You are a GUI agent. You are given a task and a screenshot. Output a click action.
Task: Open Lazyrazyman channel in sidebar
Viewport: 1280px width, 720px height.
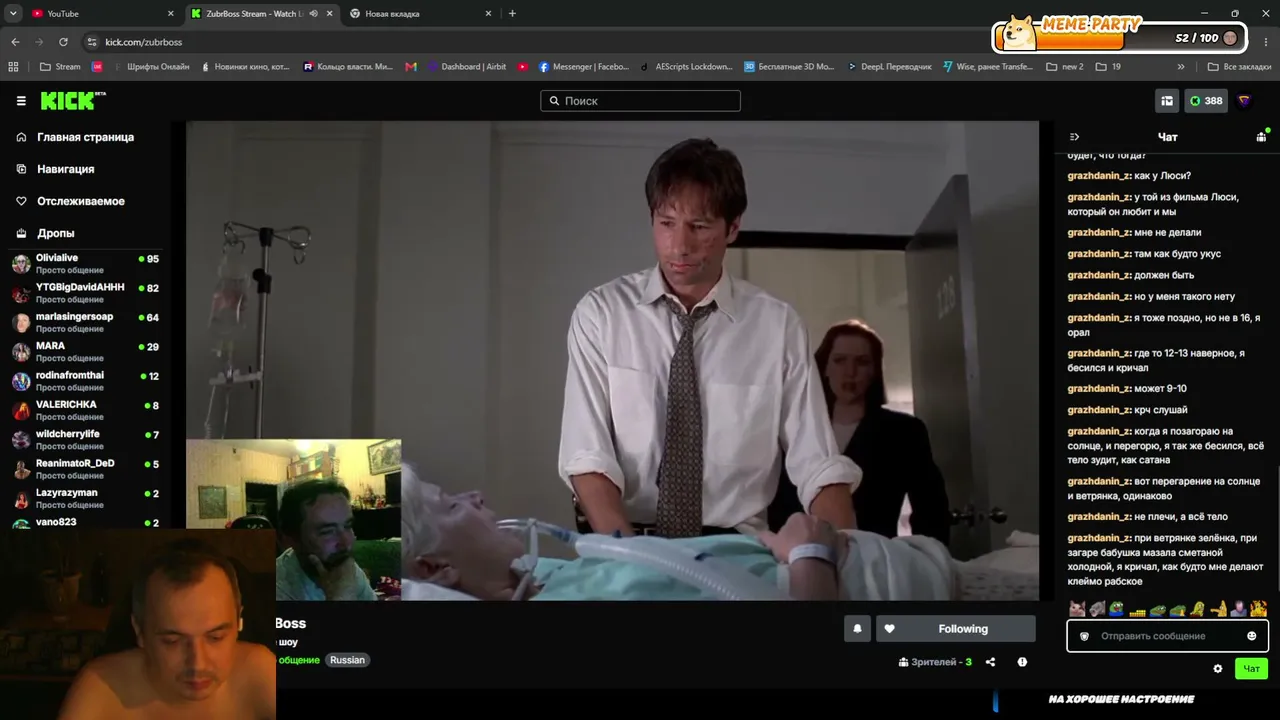pyautogui.click(x=85, y=498)
